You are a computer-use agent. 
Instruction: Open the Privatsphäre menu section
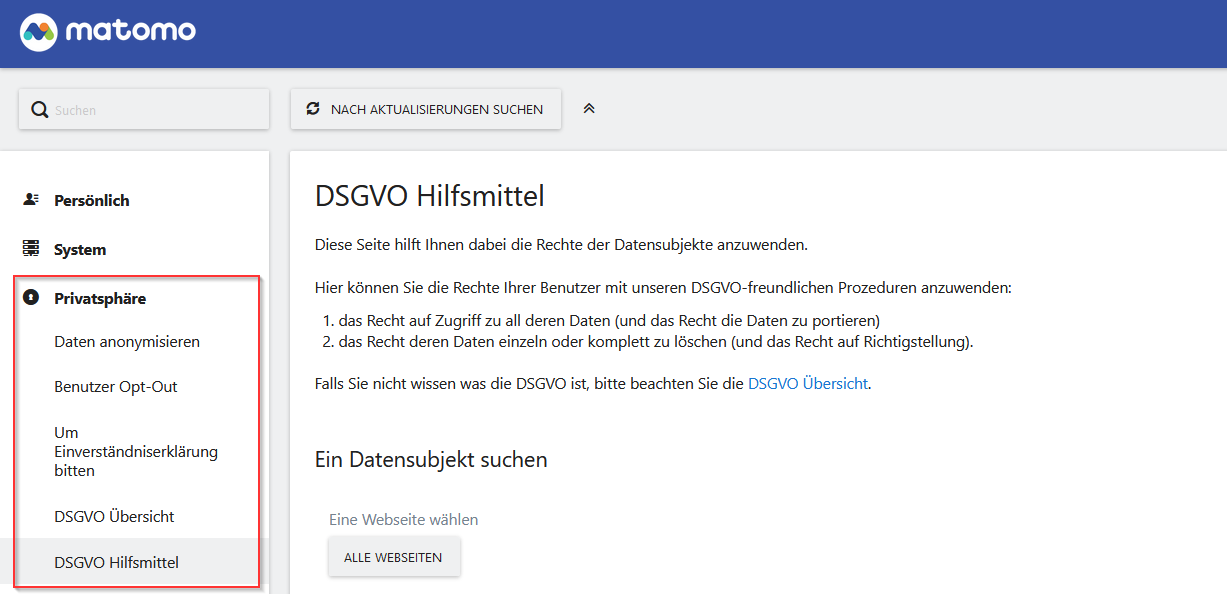(100, 298)
